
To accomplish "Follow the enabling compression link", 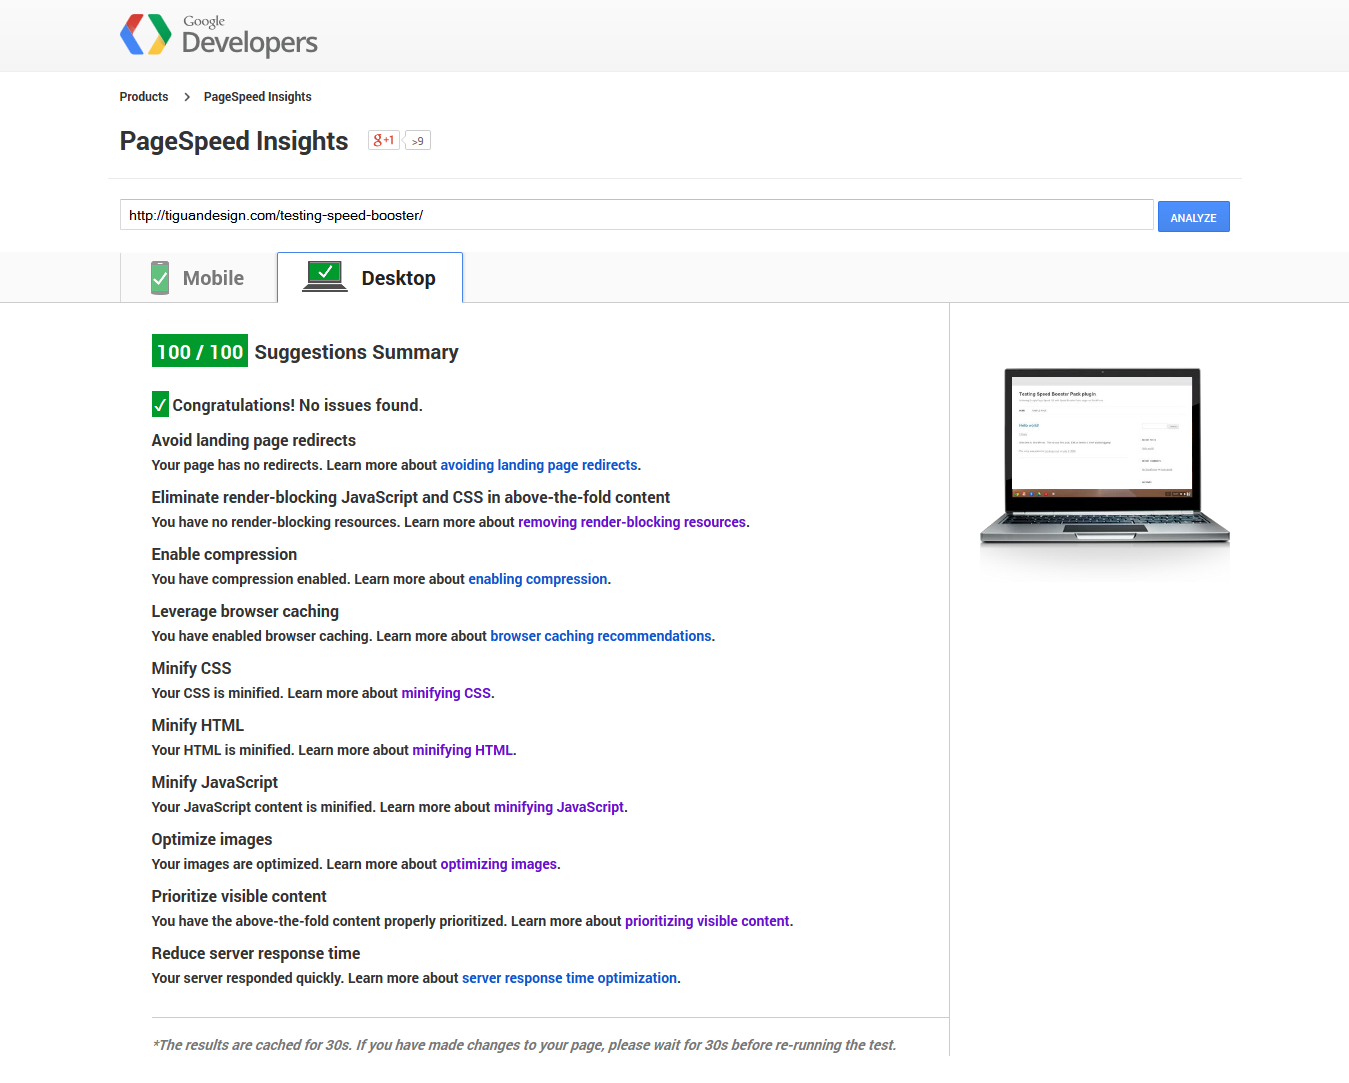I will (538, 579).
